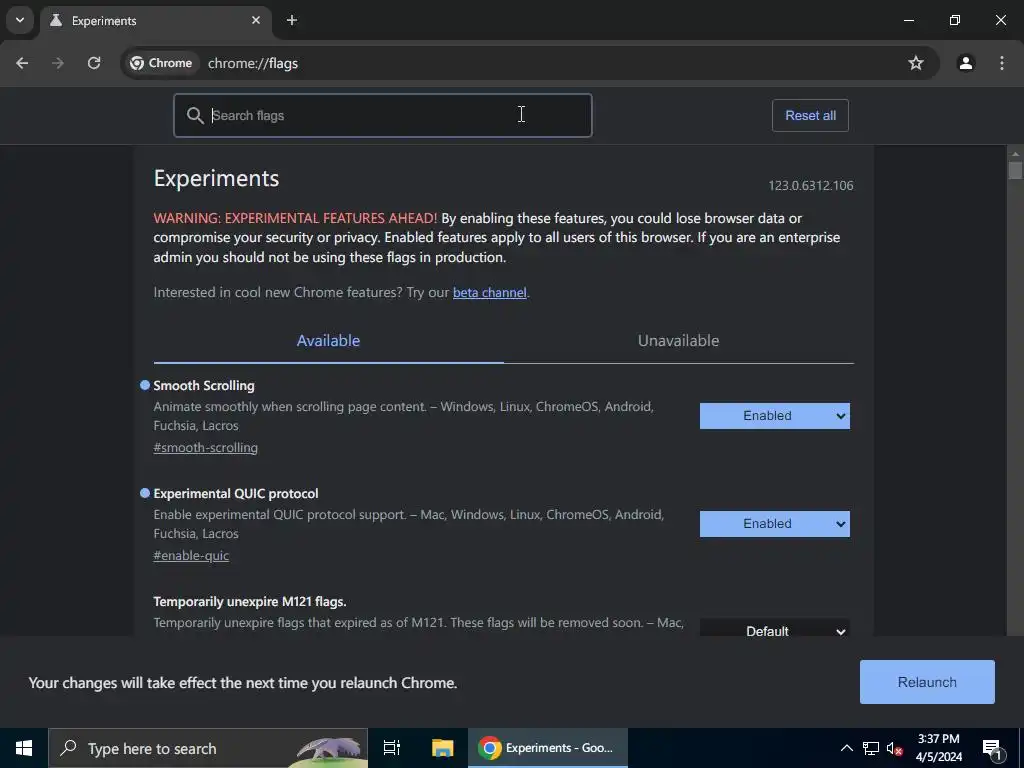Click the Chrome site info chip

click(x=162, y=63)
